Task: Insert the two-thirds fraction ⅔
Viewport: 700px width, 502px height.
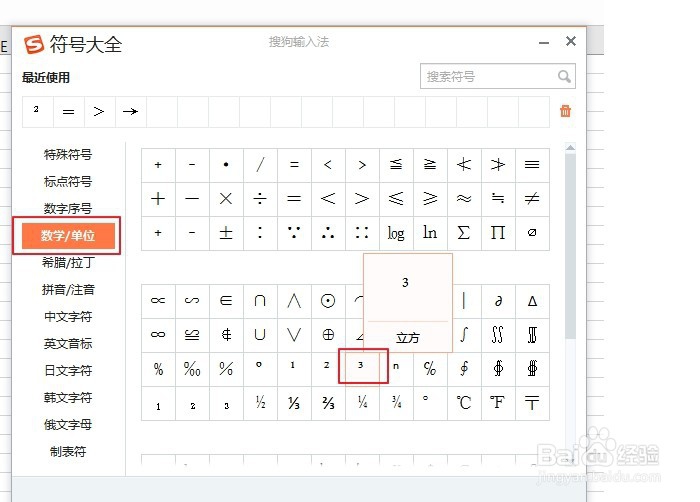Action: click(x=328, y=403)
